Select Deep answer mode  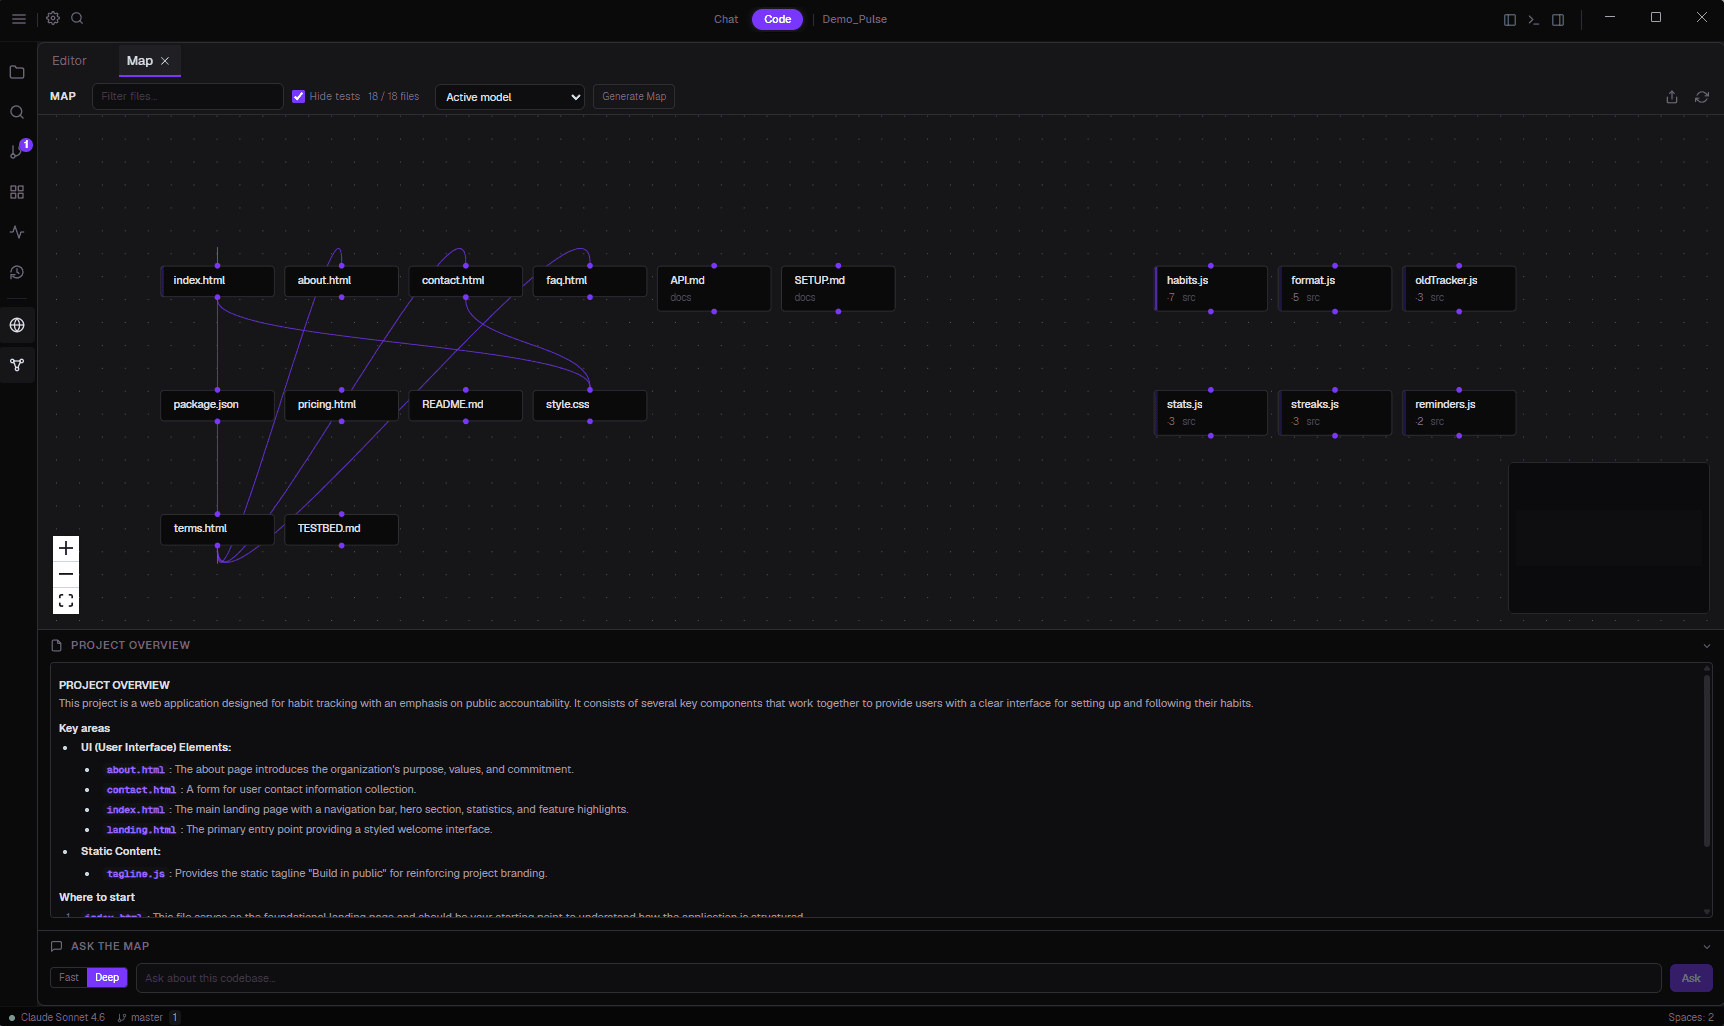[x=107, y=978]
